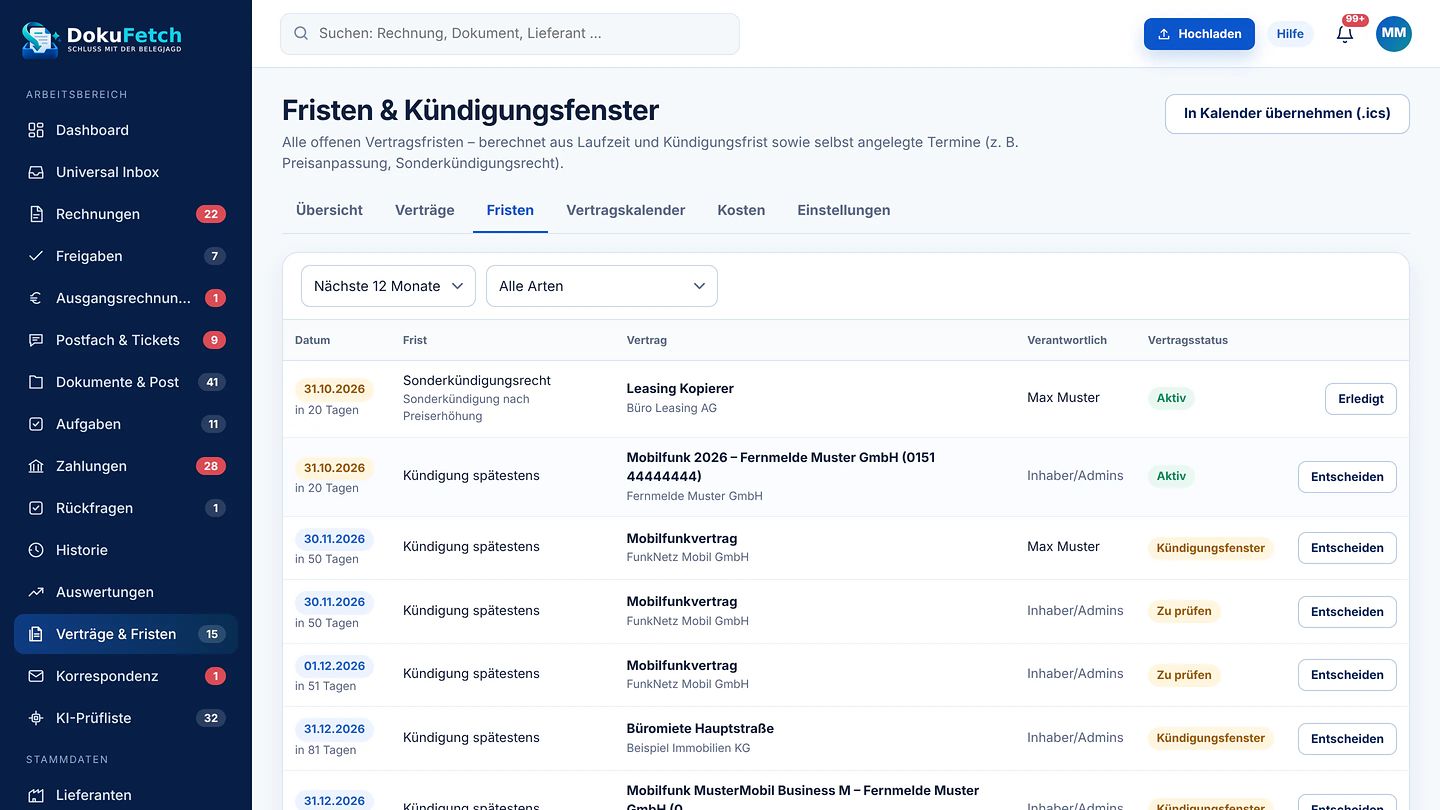
Task: Click Sonderkündigungsrecht deadline text
Action: (477, 381)
